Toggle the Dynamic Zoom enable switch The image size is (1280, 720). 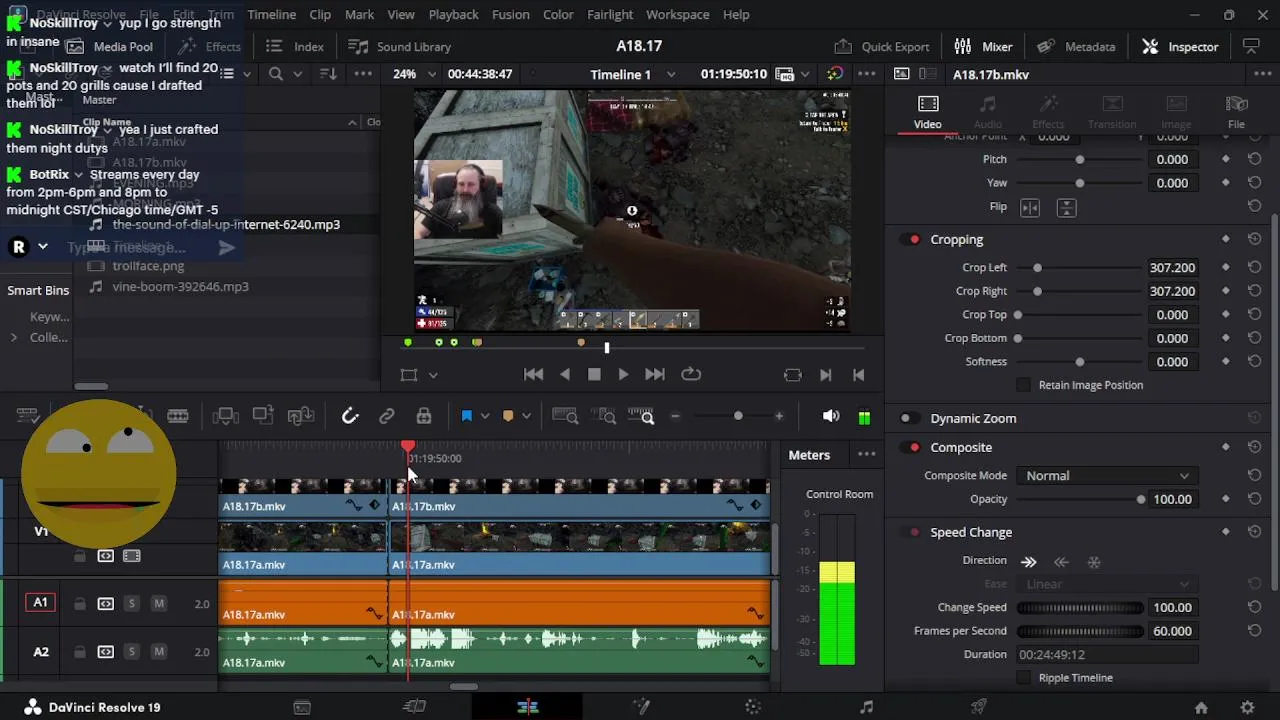coord(907,419)
